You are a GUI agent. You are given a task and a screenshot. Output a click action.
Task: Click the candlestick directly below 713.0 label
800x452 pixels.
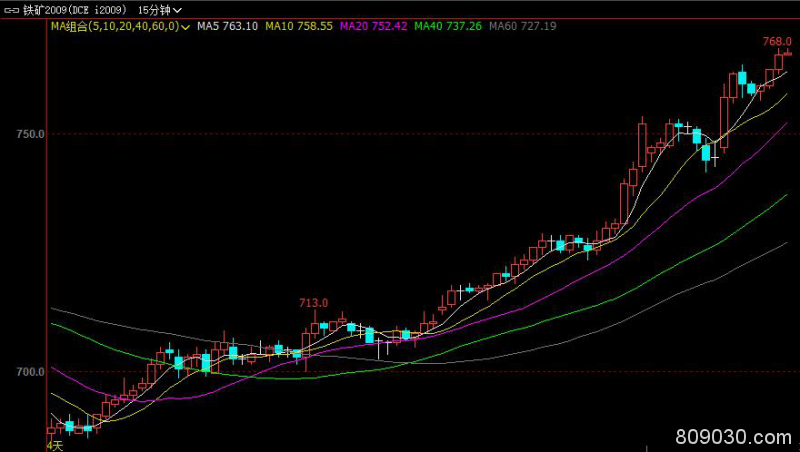(314, 328)
